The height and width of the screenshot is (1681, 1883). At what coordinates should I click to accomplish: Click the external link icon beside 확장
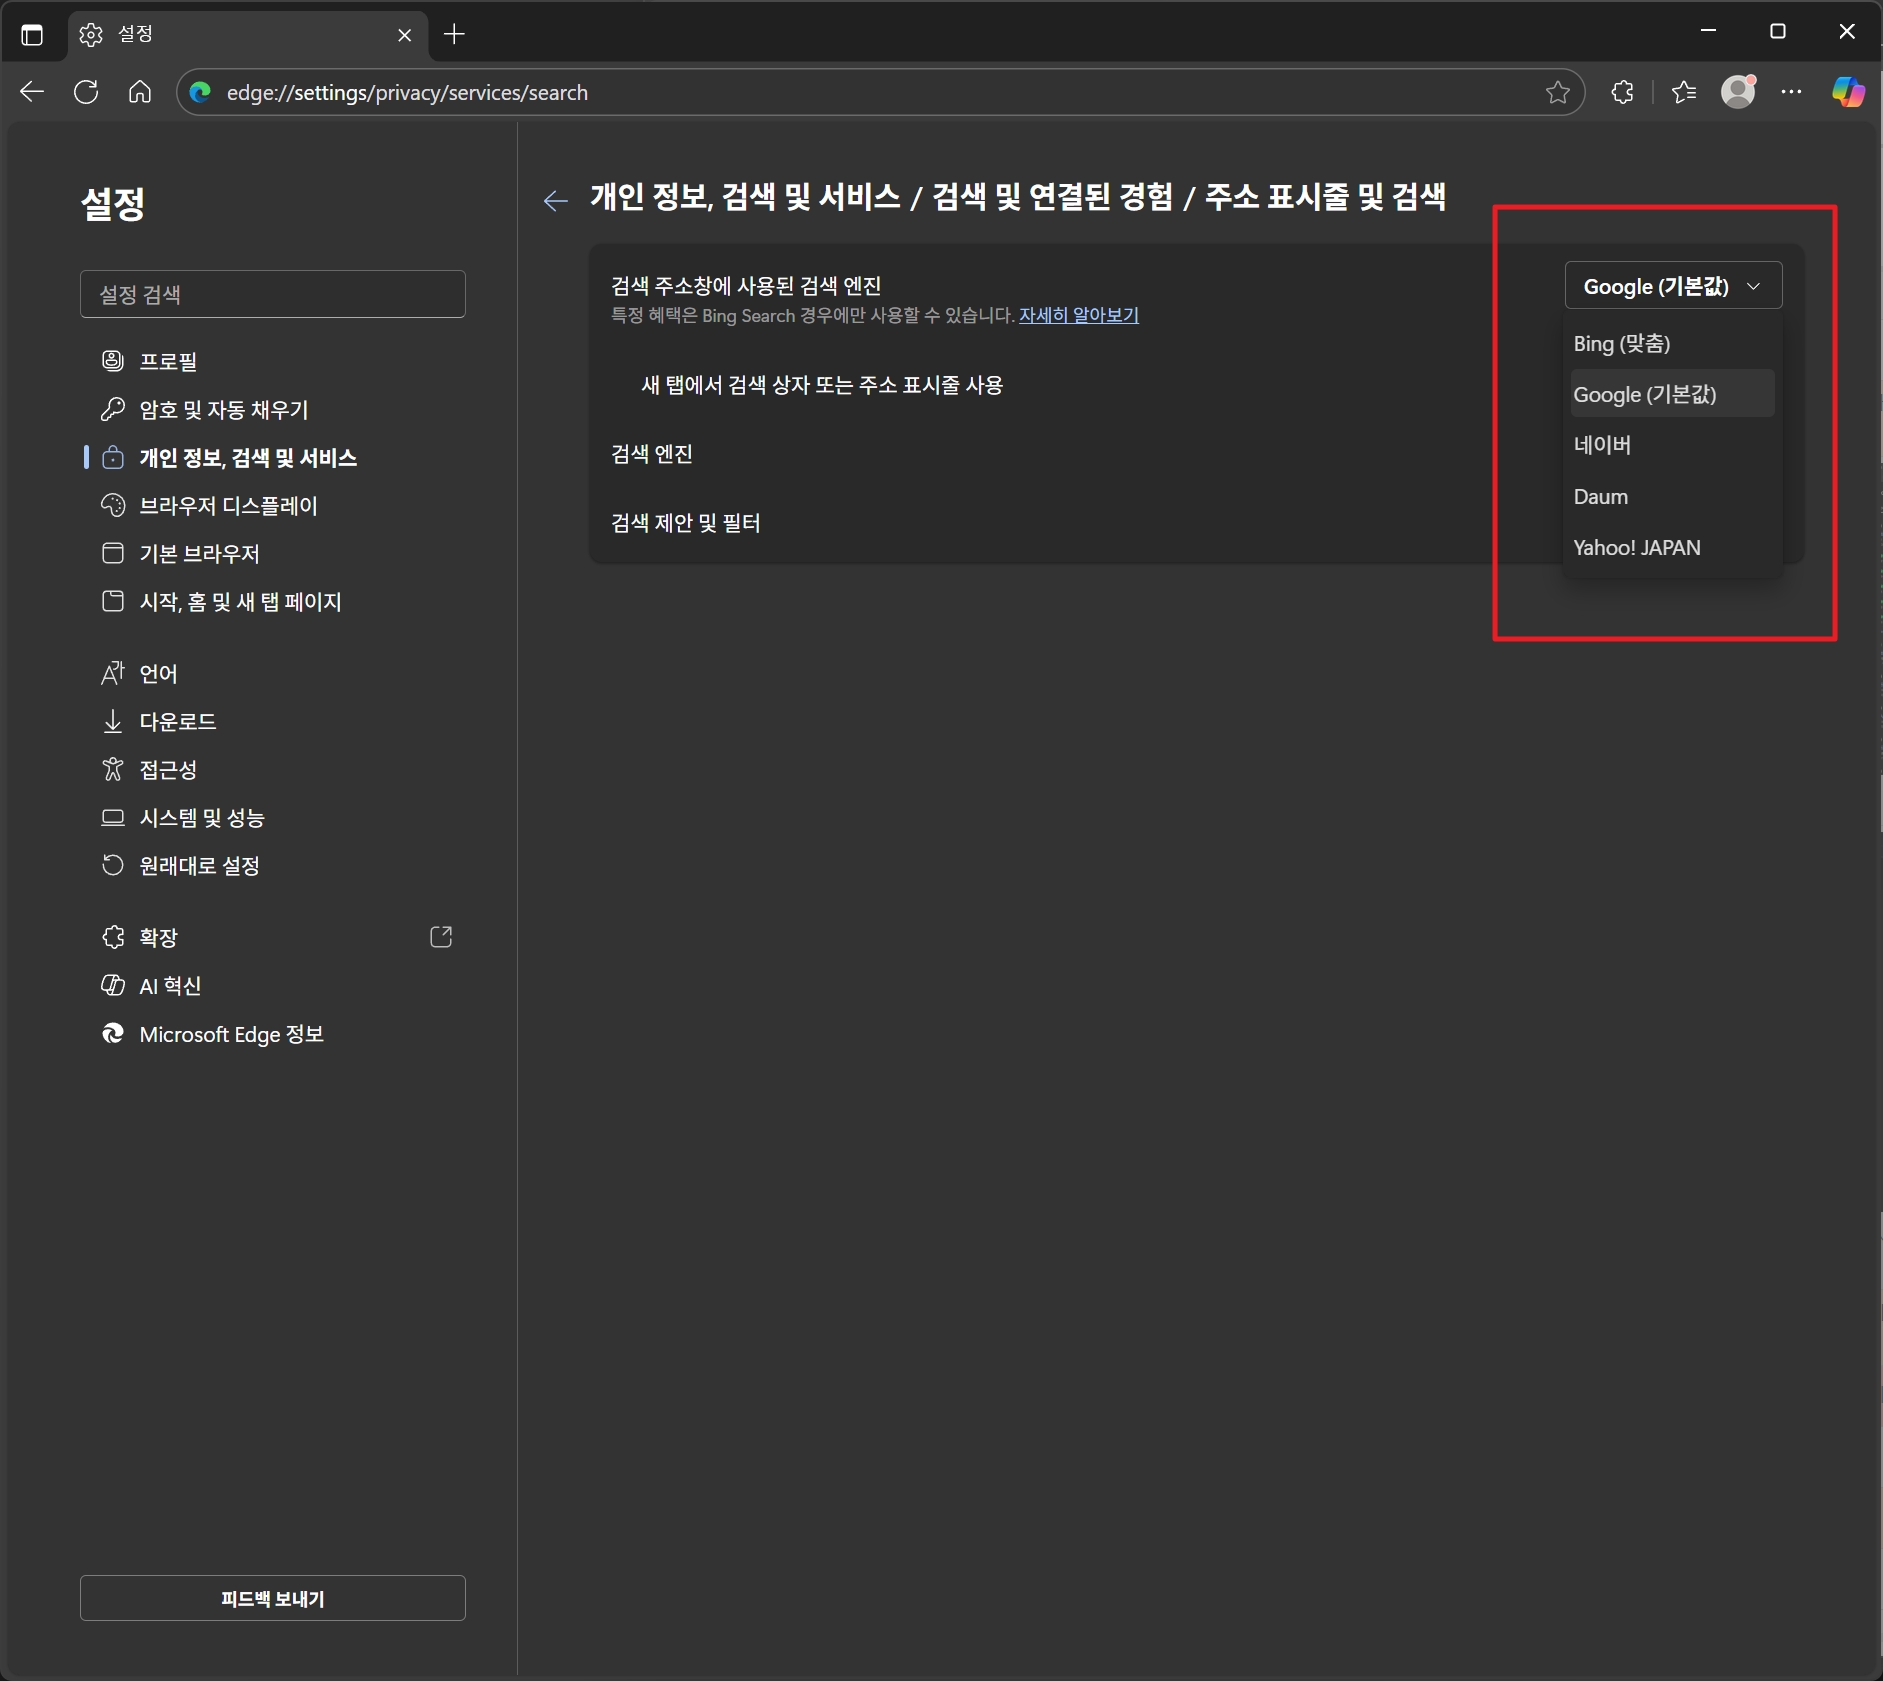pyautogui.click(x=441, y=937)
